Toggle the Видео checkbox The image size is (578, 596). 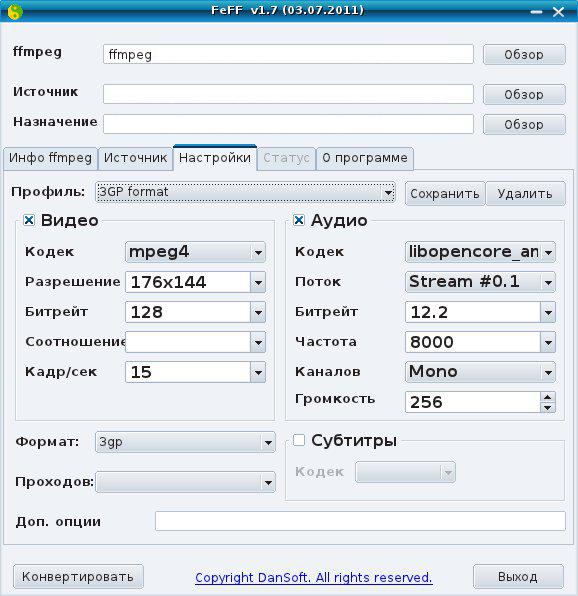click(x=29, y=220)
